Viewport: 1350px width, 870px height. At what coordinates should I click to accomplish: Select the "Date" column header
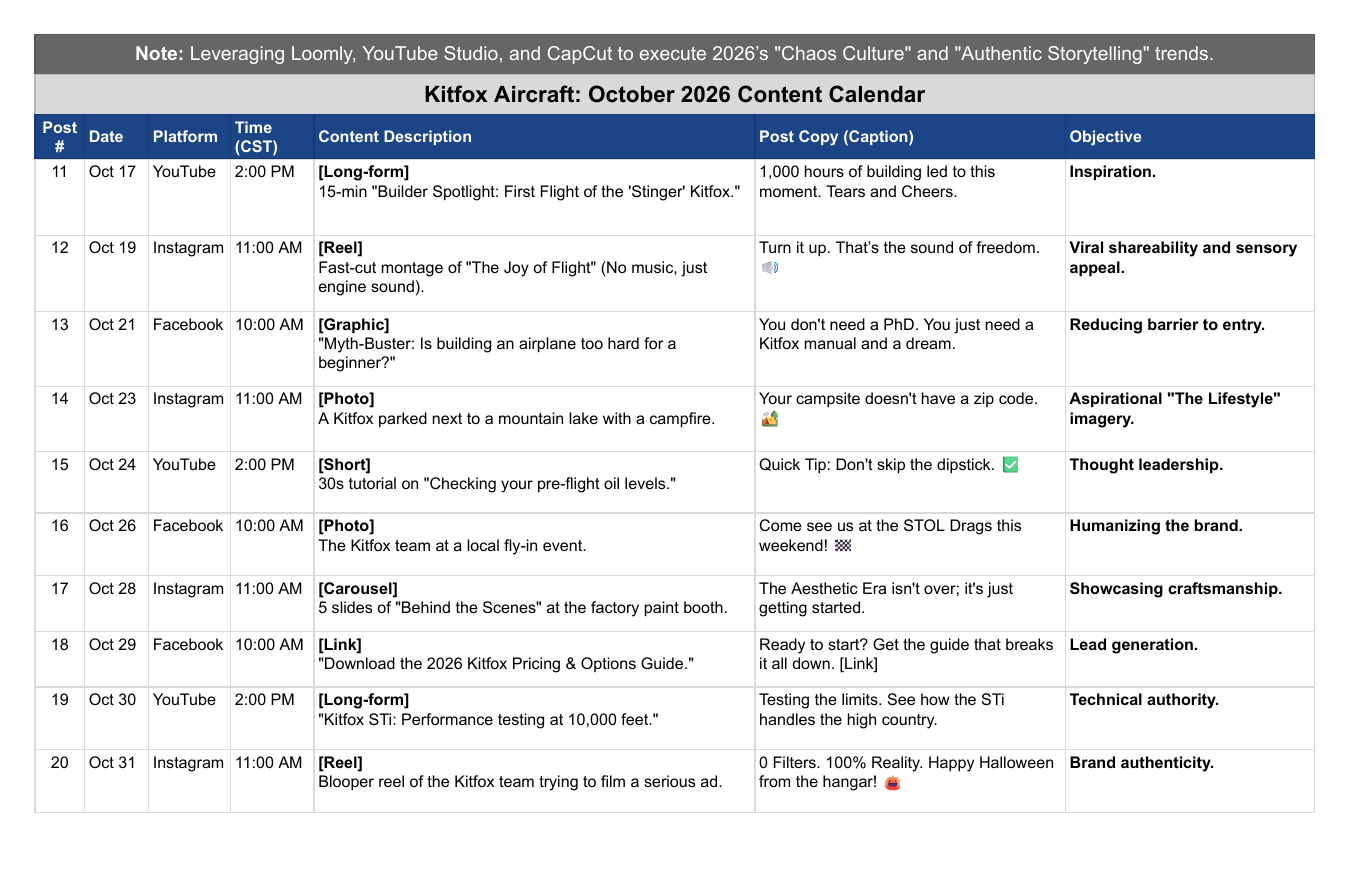point(117,137)
